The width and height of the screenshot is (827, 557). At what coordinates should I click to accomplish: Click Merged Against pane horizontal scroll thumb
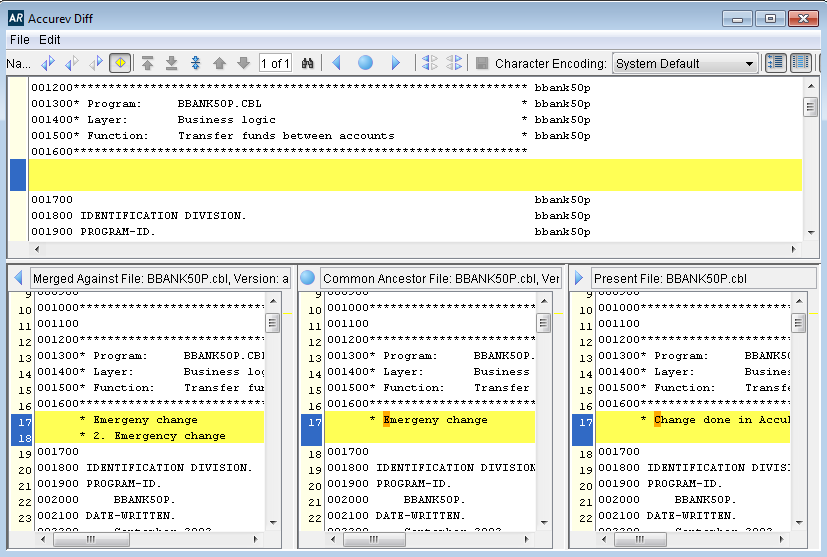point(91,539)
